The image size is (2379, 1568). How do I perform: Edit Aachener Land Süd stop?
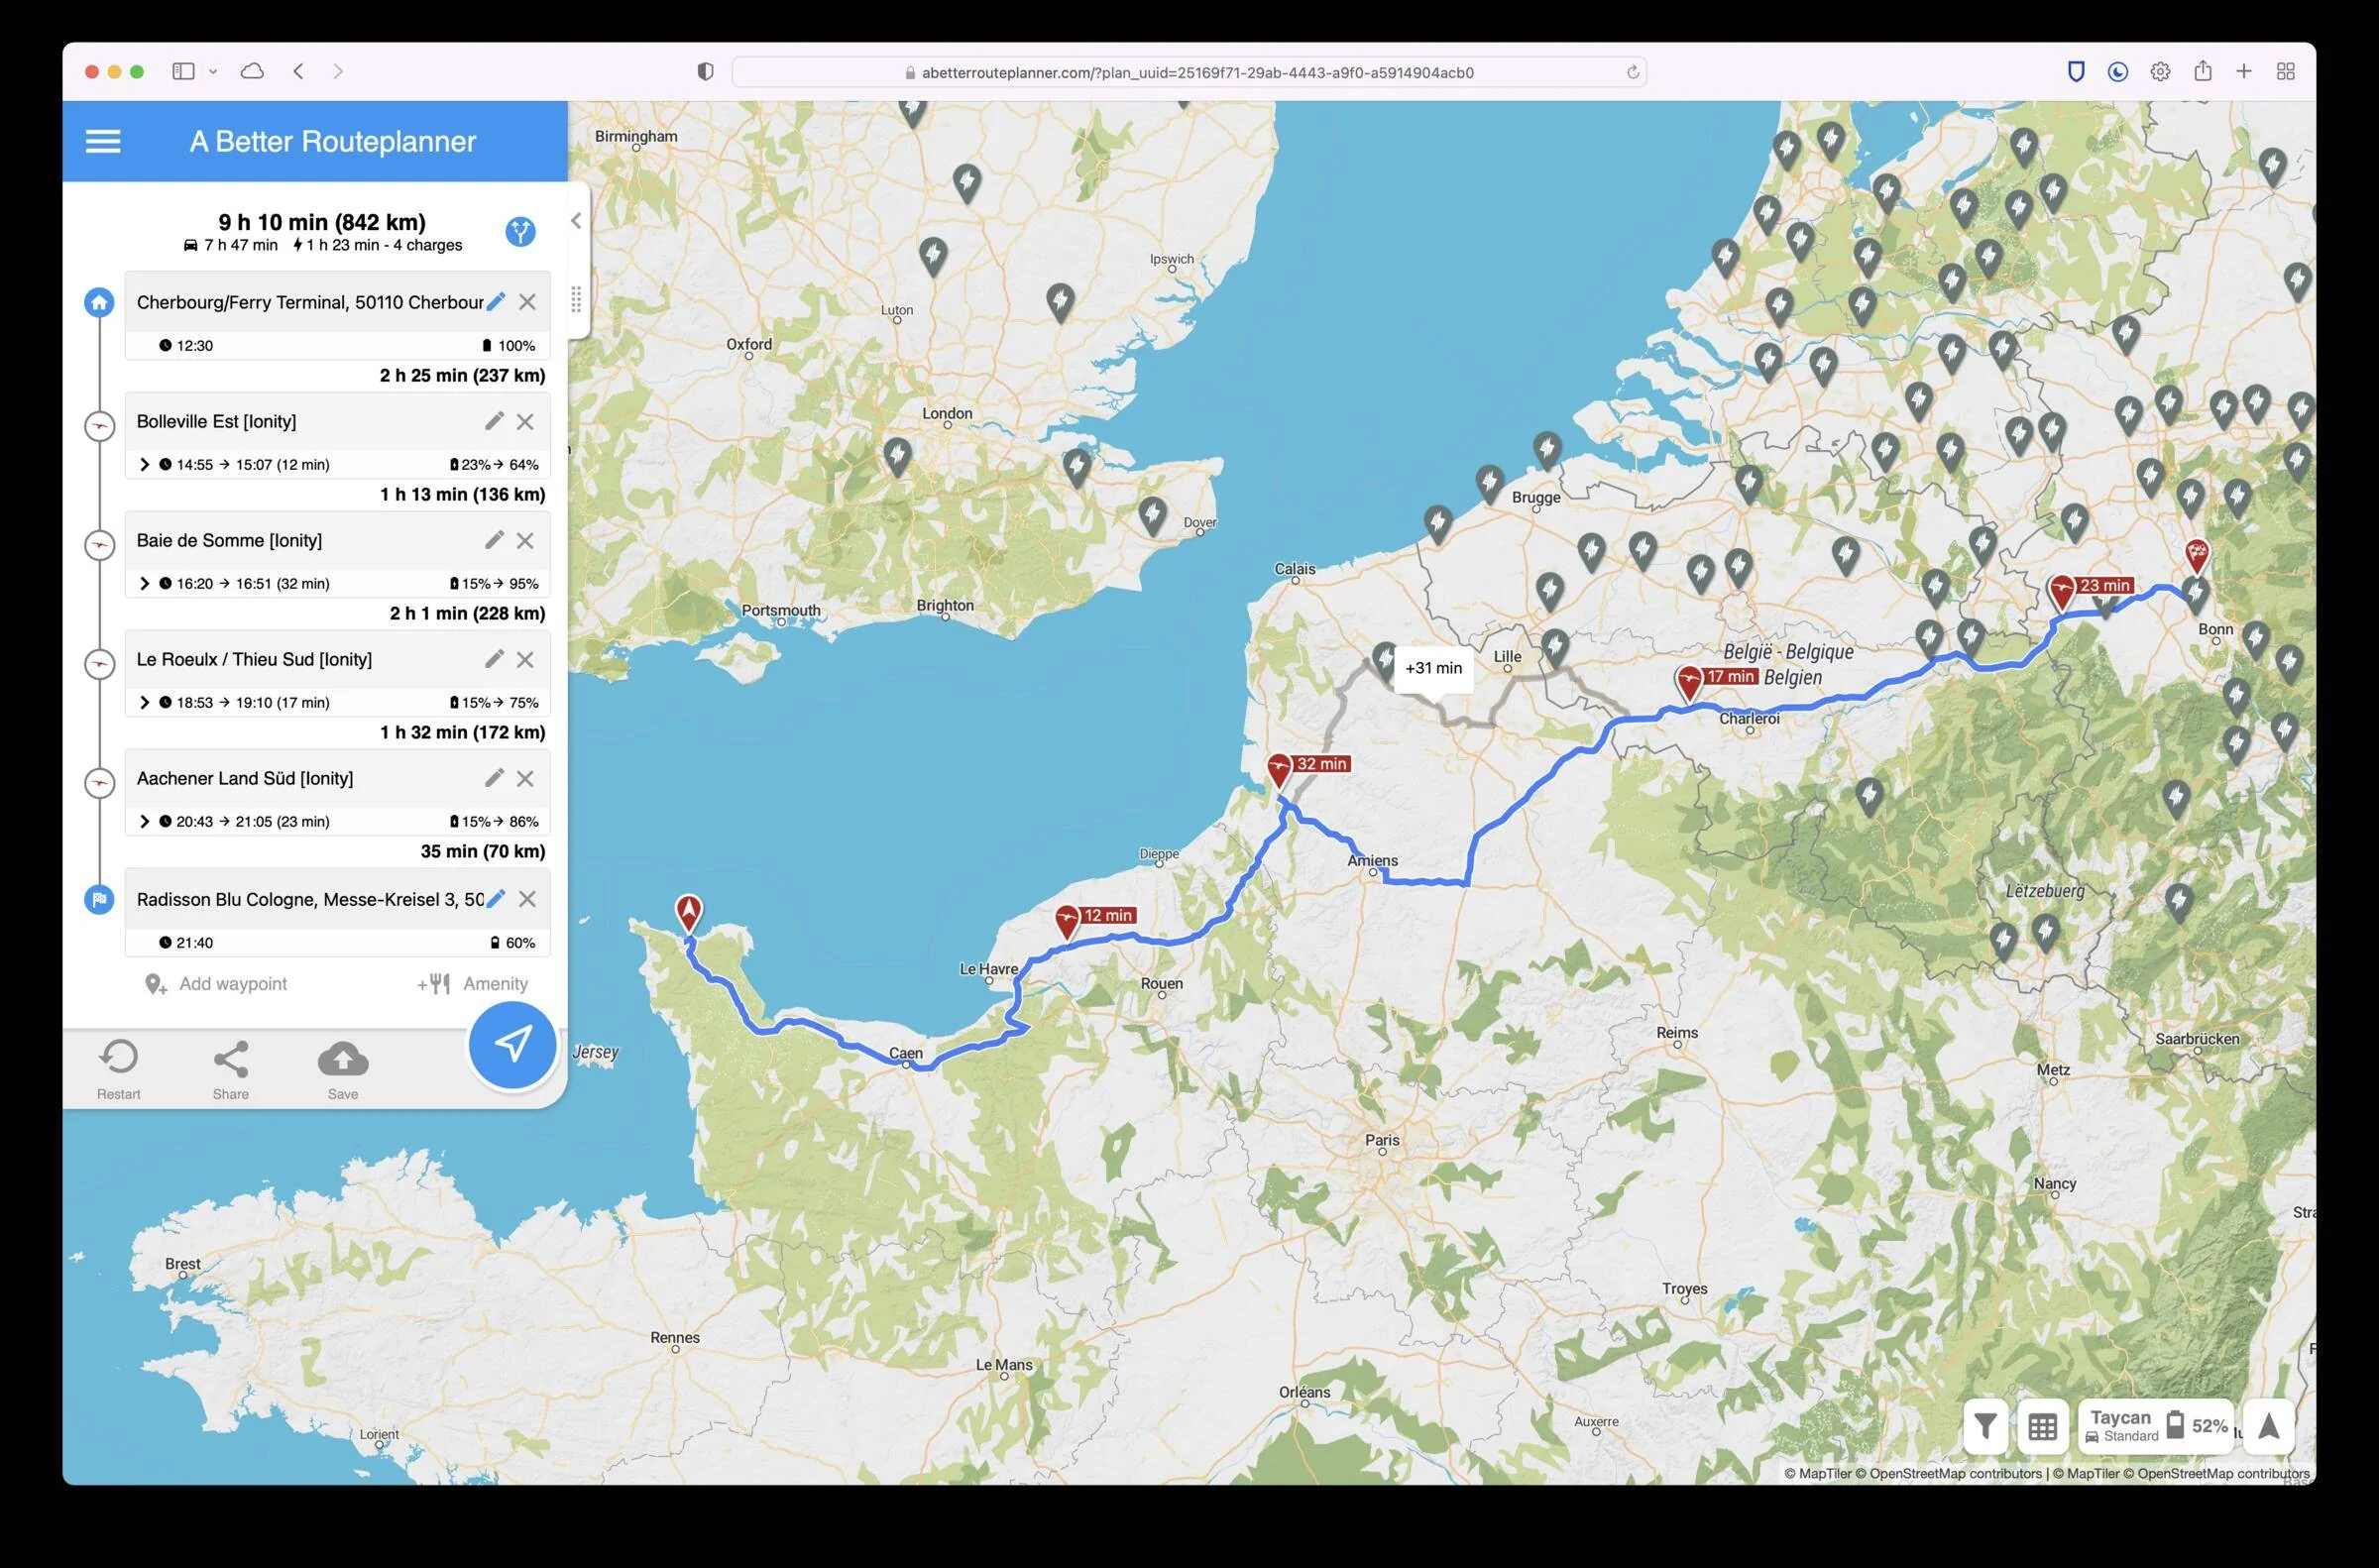click(x=494, y=778)
